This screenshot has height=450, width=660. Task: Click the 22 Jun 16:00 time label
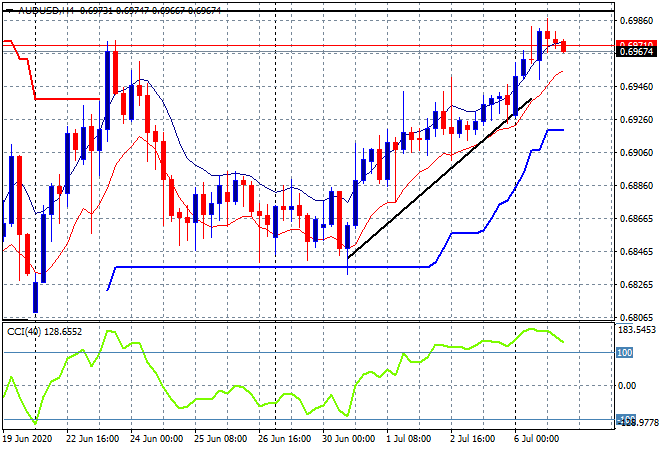click(92, 439)
